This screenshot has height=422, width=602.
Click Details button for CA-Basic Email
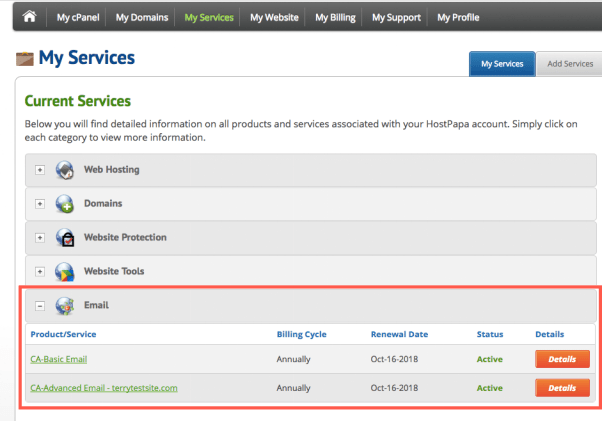tap(563, 359)
